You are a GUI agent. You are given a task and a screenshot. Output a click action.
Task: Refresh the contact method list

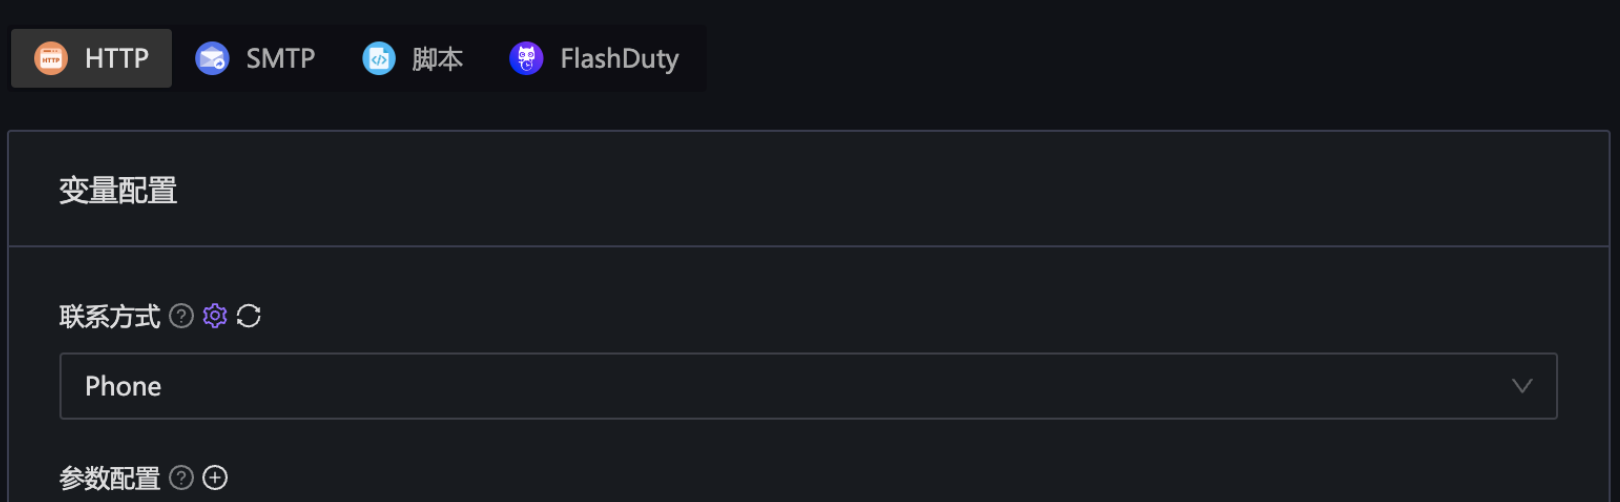(x=249, y=316)
